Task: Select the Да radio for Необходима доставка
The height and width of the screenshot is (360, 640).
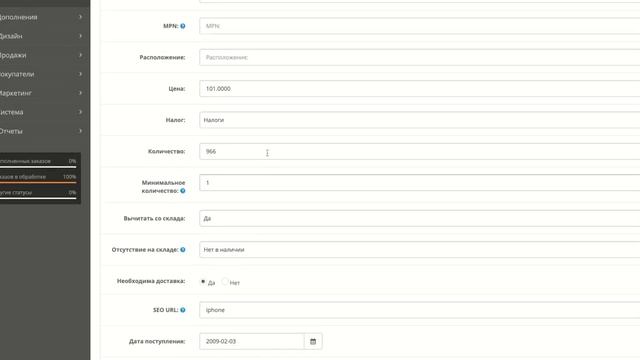Action: 203,282
